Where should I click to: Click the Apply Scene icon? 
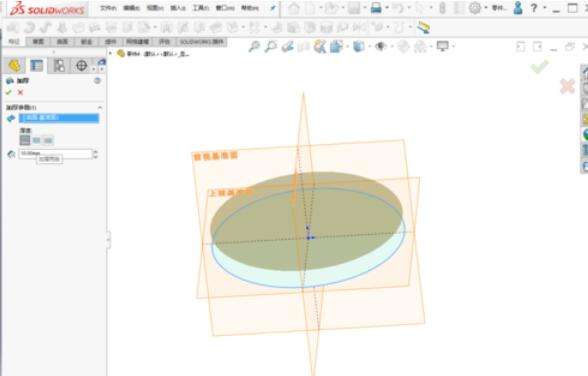pyautogui.click(x=420, y=46)
